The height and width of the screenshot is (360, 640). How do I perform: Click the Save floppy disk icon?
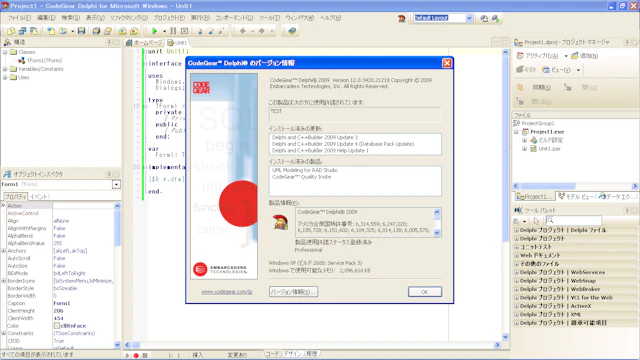81,31
